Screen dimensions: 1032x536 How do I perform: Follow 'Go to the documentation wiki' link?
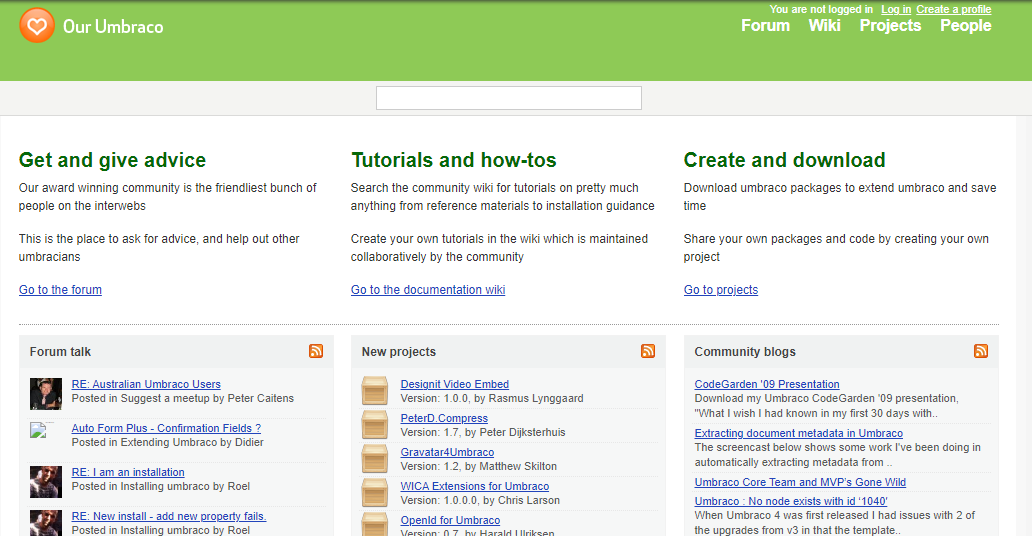428,290
